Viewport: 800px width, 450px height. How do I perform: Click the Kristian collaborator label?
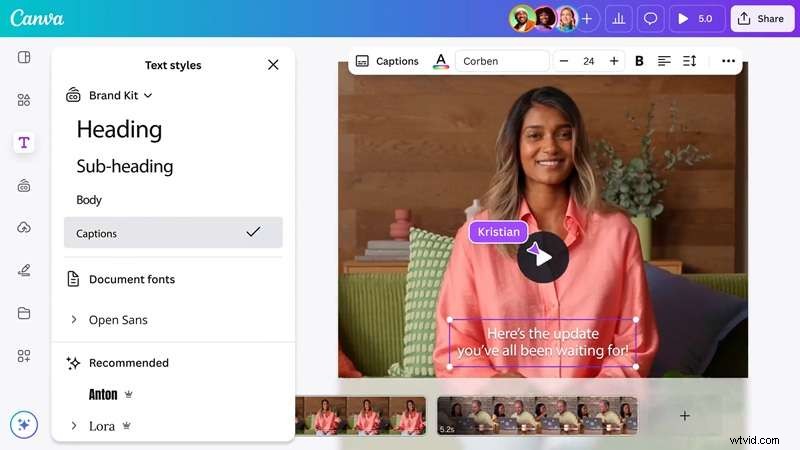click(498, 232)
